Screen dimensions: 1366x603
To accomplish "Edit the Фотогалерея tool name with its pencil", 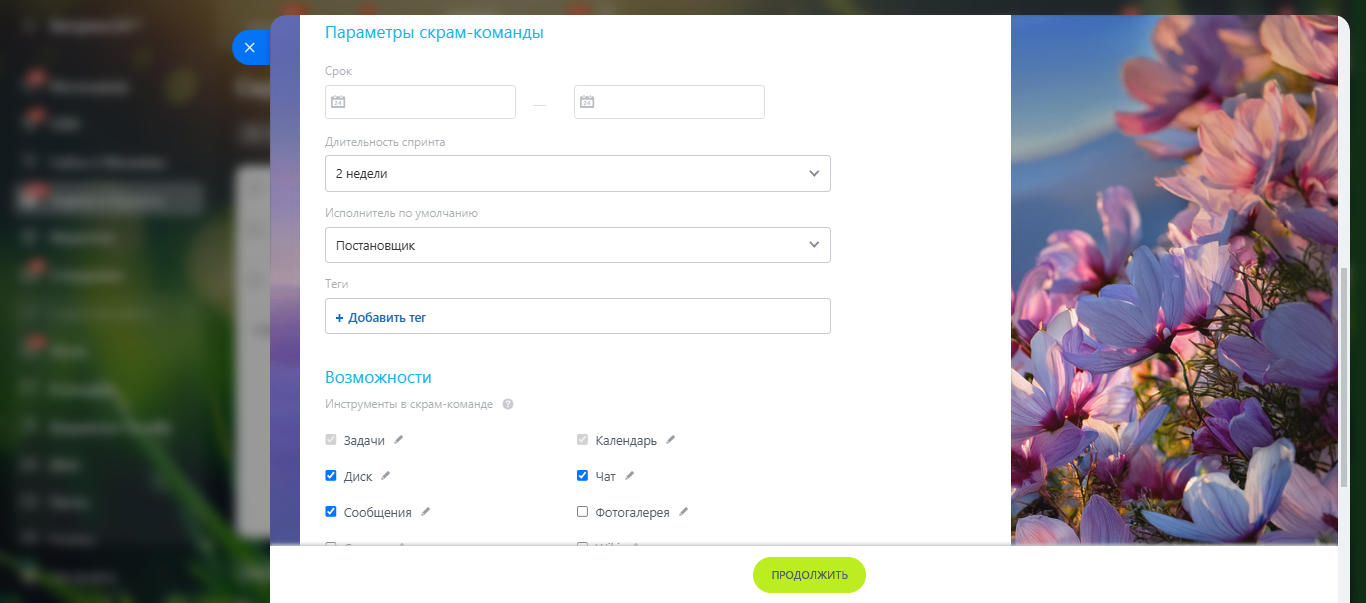I will pos(684,511).
